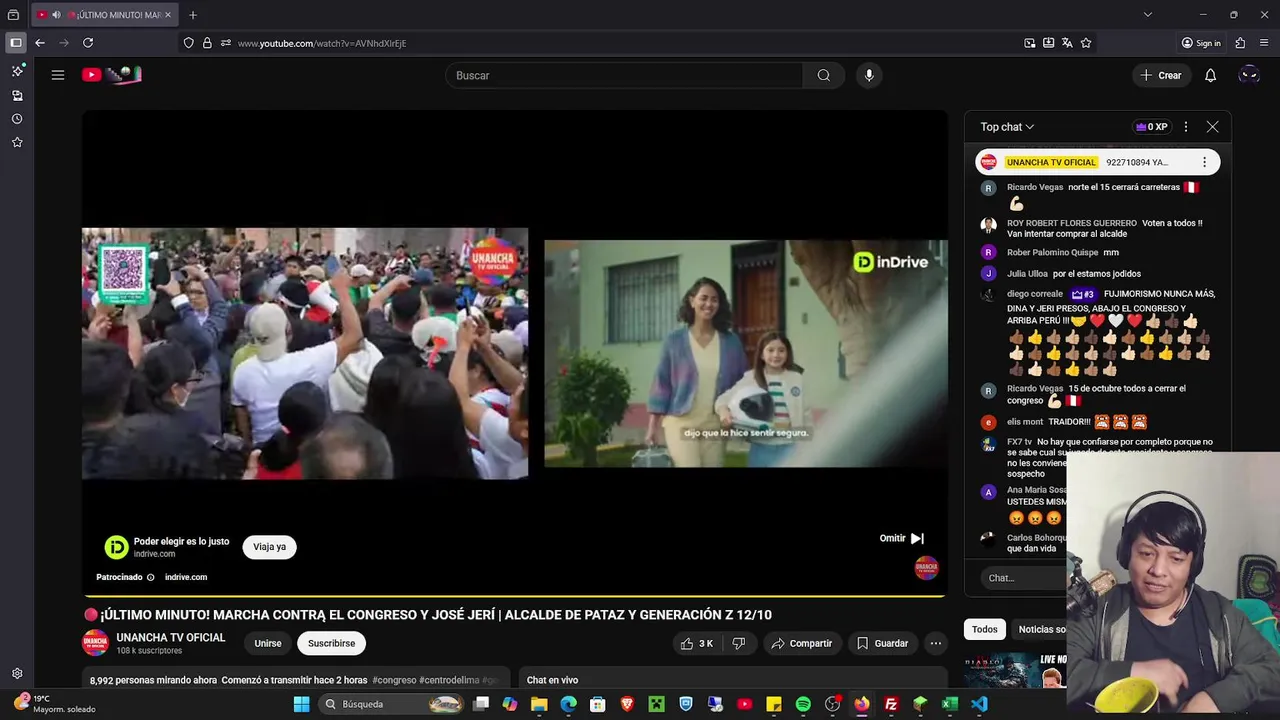Viewport: 1280px width, 720px height.
Task: Open the Crear button
Action: (x=1161, y=75)
